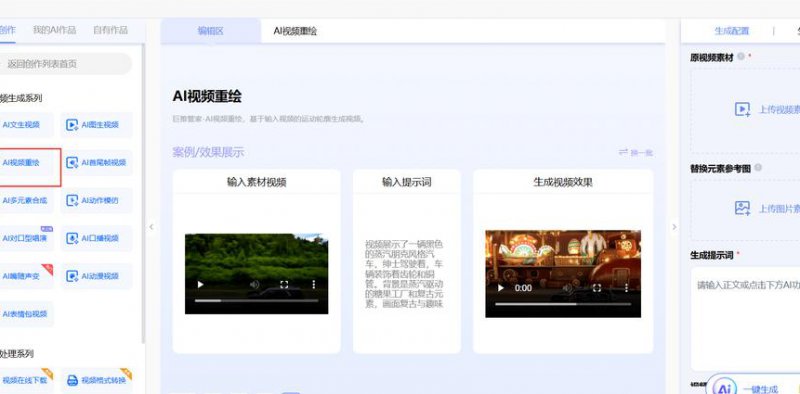The image size is (800, 394).
Task: Click the help icon next to 原视频素材
Action: click(741, 56)
